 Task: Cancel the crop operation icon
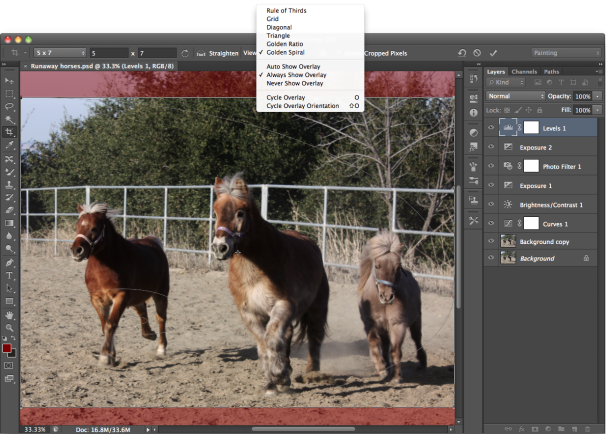477,52
